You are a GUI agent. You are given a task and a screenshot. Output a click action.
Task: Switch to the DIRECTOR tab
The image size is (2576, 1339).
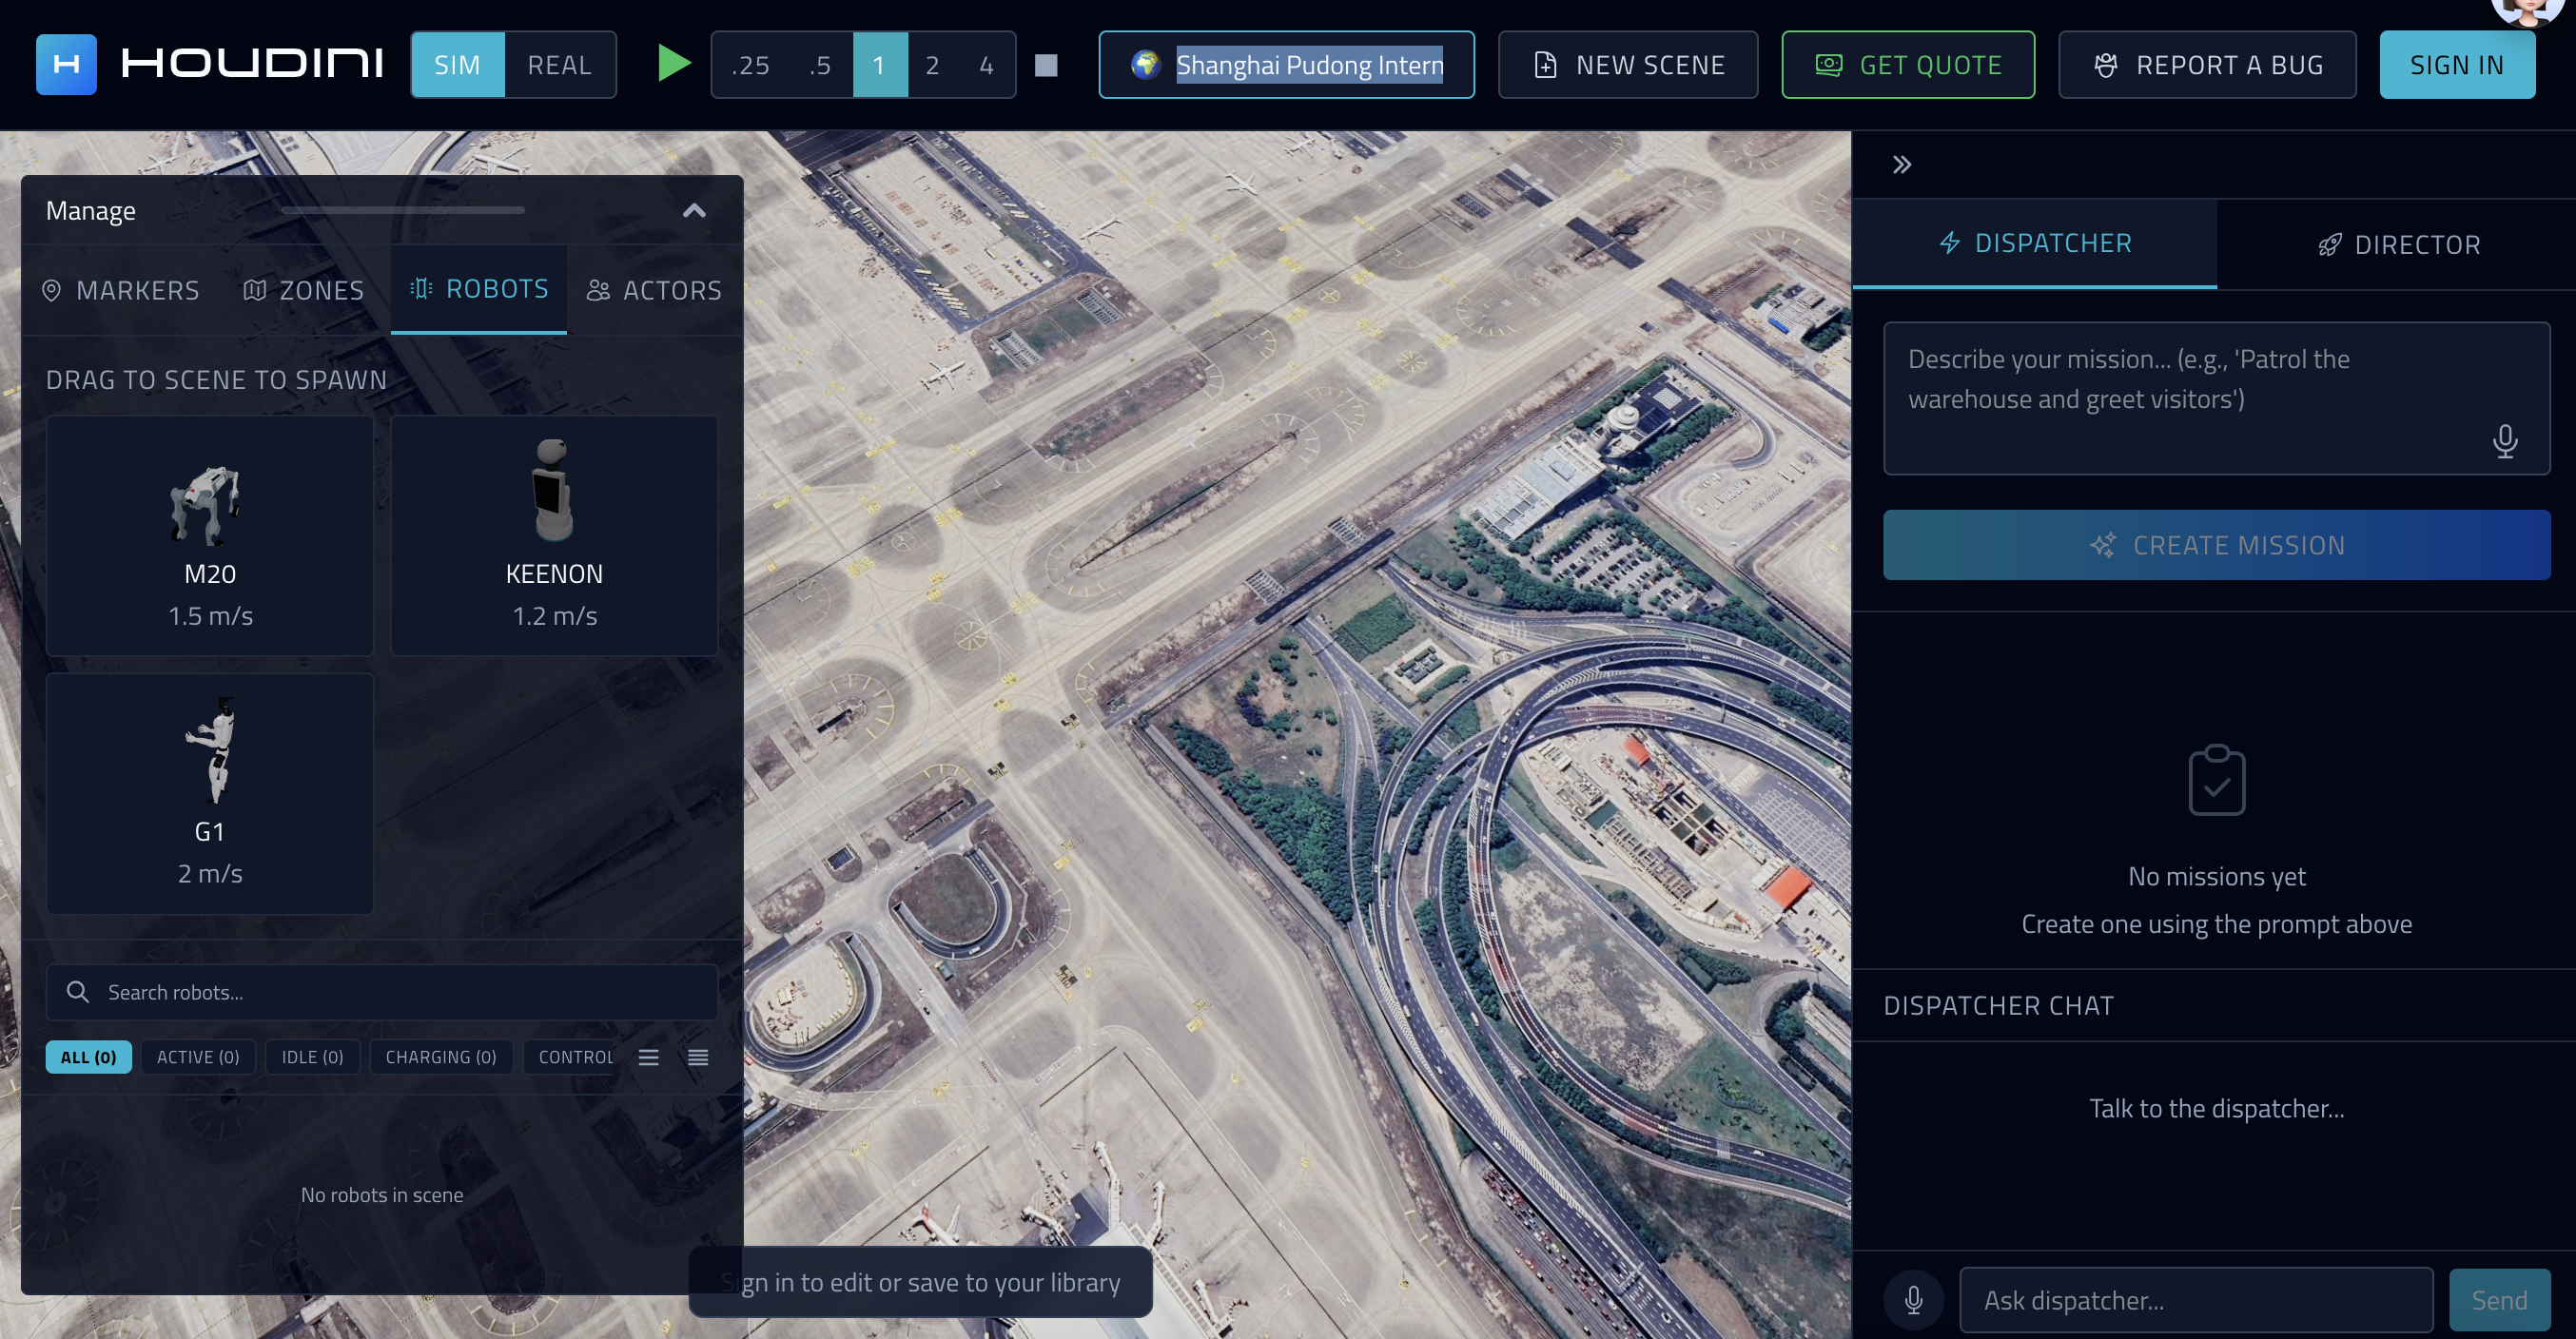tap(2399, 245)
